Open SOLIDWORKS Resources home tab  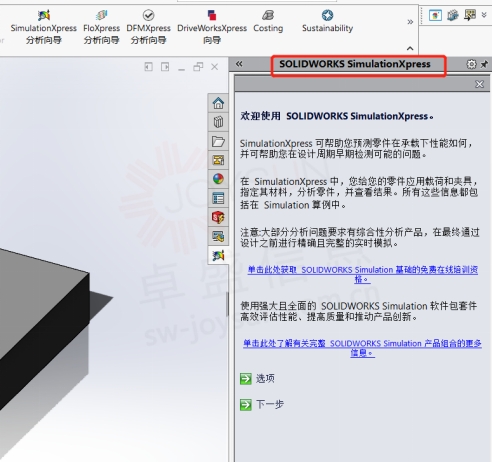[x=218, y=103]
